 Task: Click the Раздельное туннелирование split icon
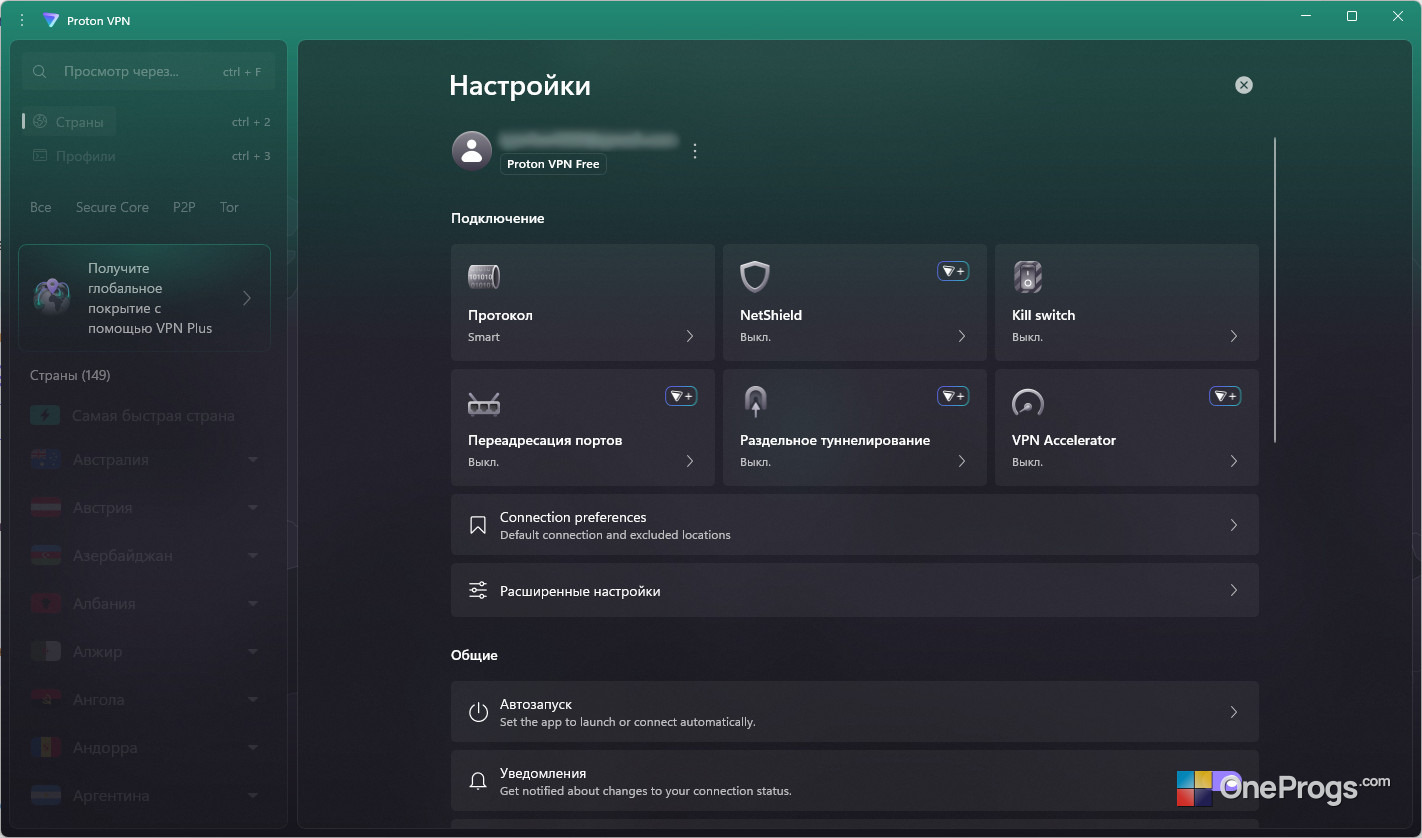tap(755, 402)
